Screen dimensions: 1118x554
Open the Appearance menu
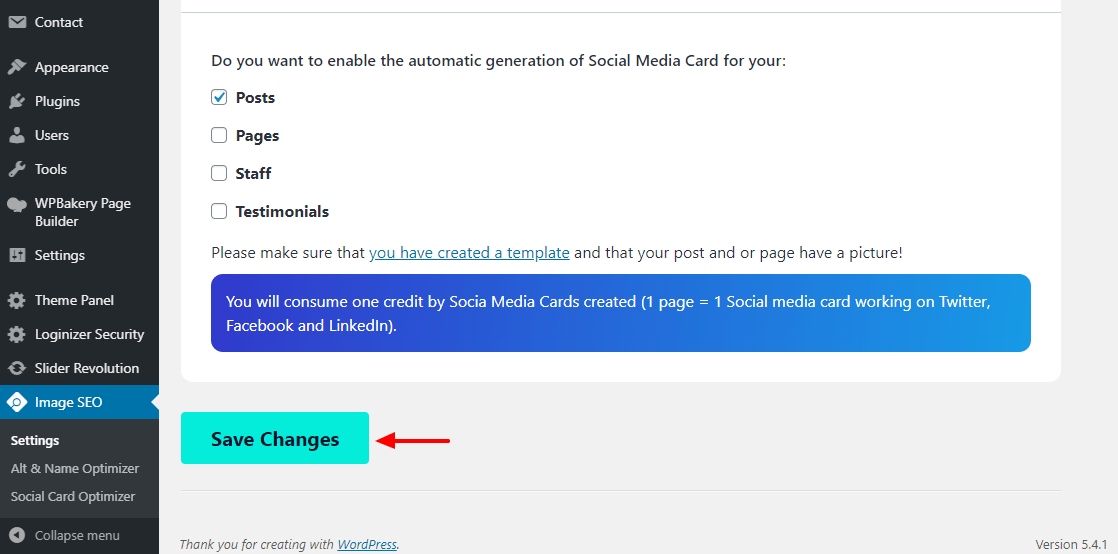pyautogui.click(x=79, y=67)
